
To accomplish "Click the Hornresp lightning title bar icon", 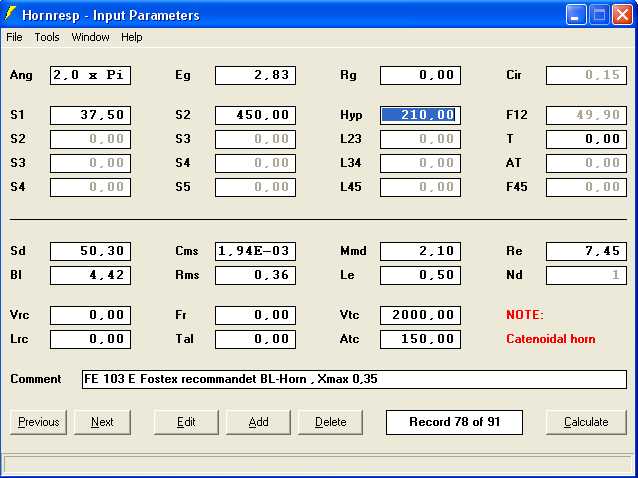I will [10, 14].
